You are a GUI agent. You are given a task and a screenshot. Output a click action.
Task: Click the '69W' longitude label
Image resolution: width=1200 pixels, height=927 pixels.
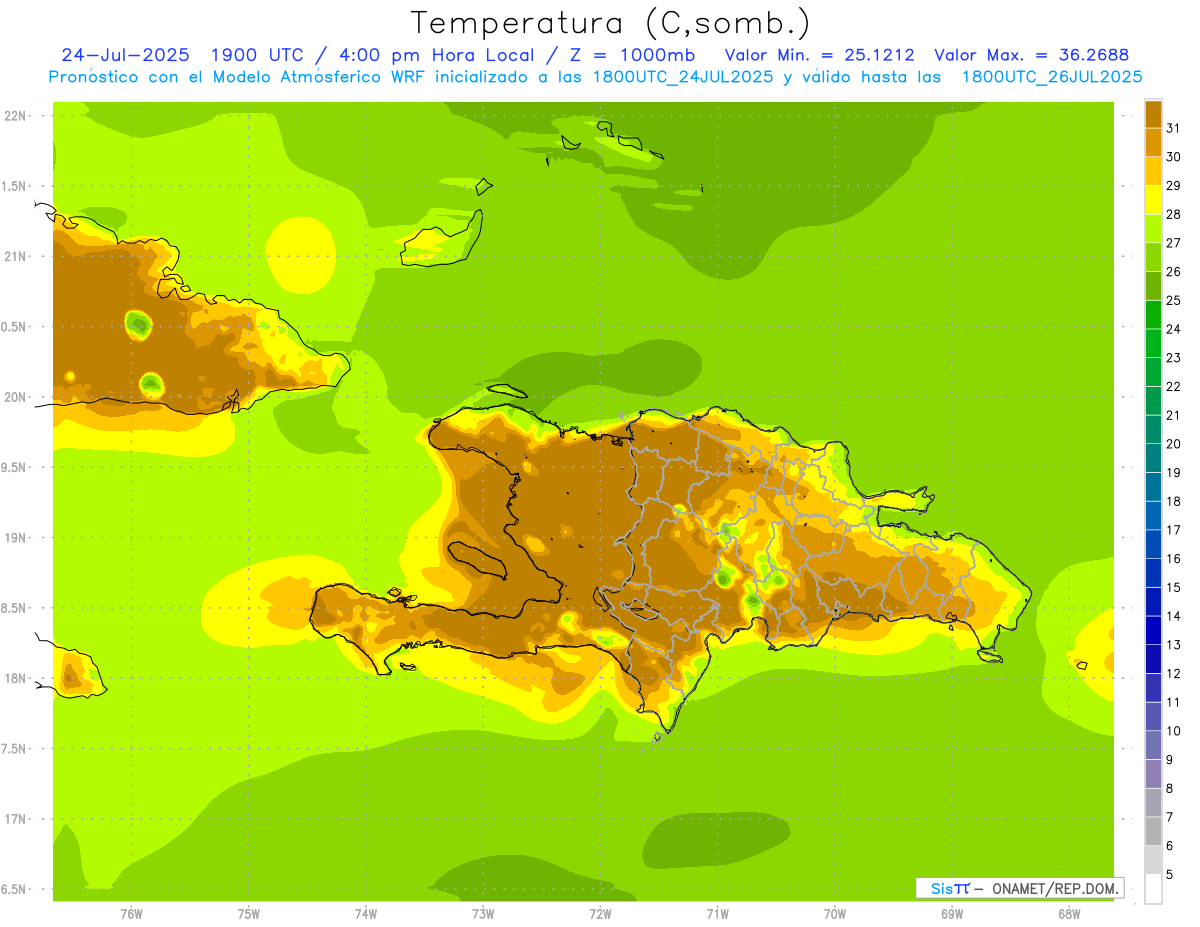[952, 914]
